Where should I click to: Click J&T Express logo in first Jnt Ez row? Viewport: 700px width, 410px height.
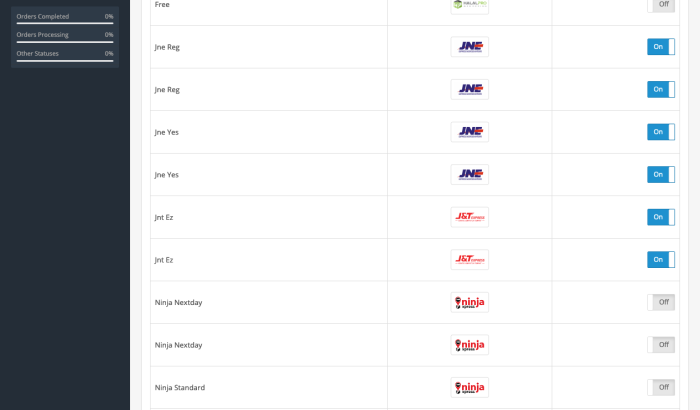click(470, 217)
